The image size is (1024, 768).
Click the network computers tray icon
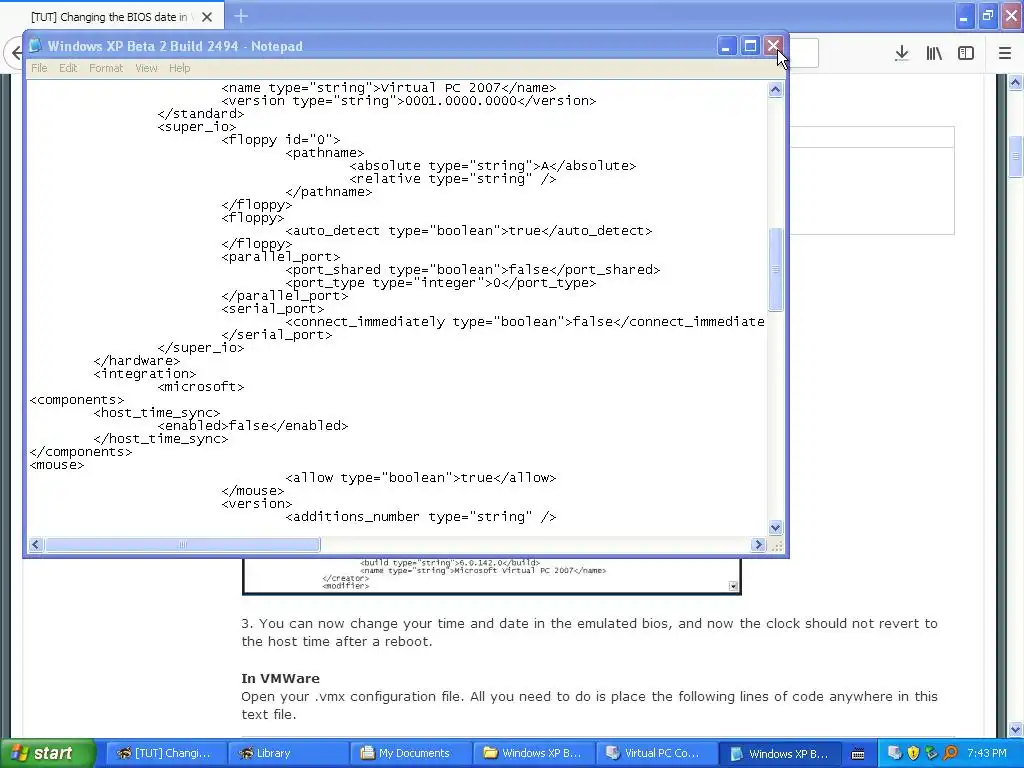(x=895, y=753)
